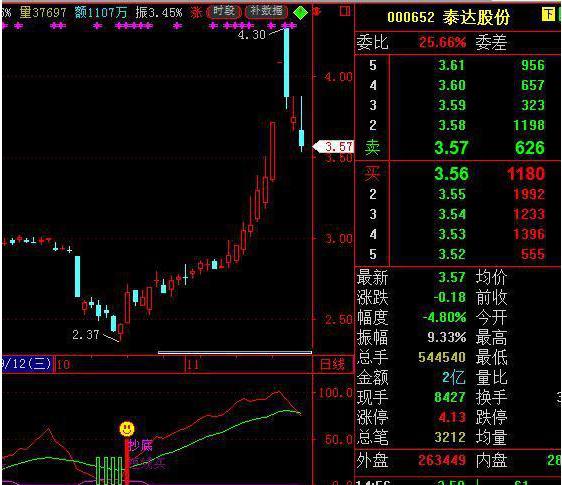Click the red square window icon at the chart's top corner
This screenshot has width=562, height=485.
344,11
